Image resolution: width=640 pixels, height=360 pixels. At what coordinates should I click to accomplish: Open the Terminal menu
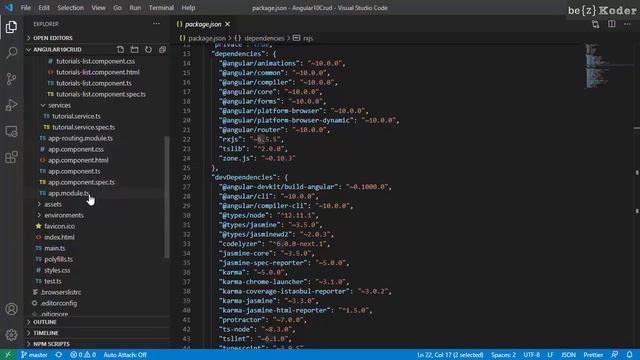coord(161,8)
